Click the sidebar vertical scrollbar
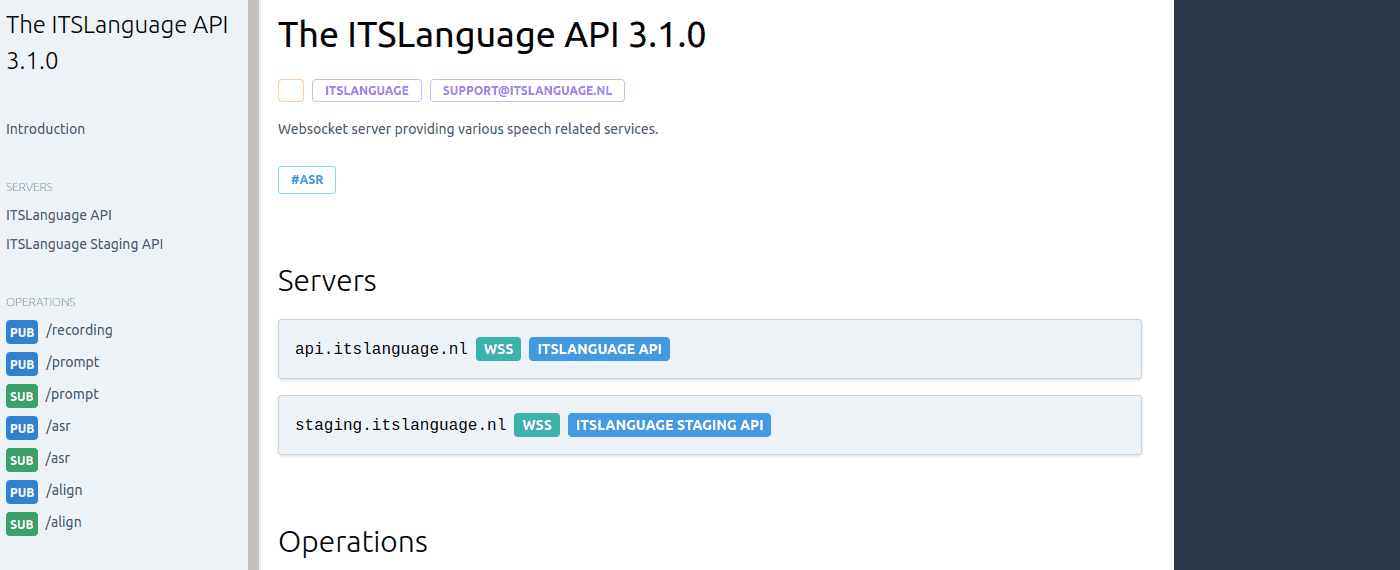 (253, 285)
